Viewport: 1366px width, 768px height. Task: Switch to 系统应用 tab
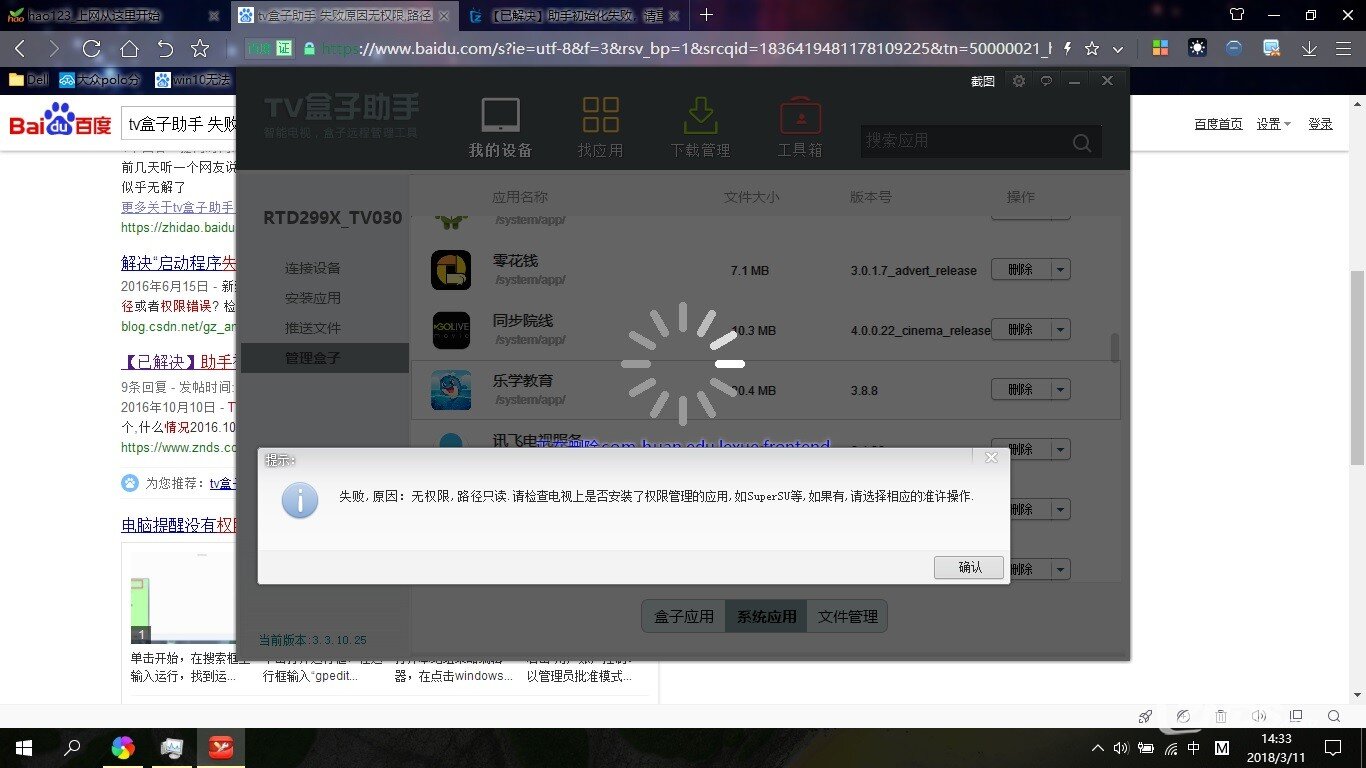tap(766, 616)
